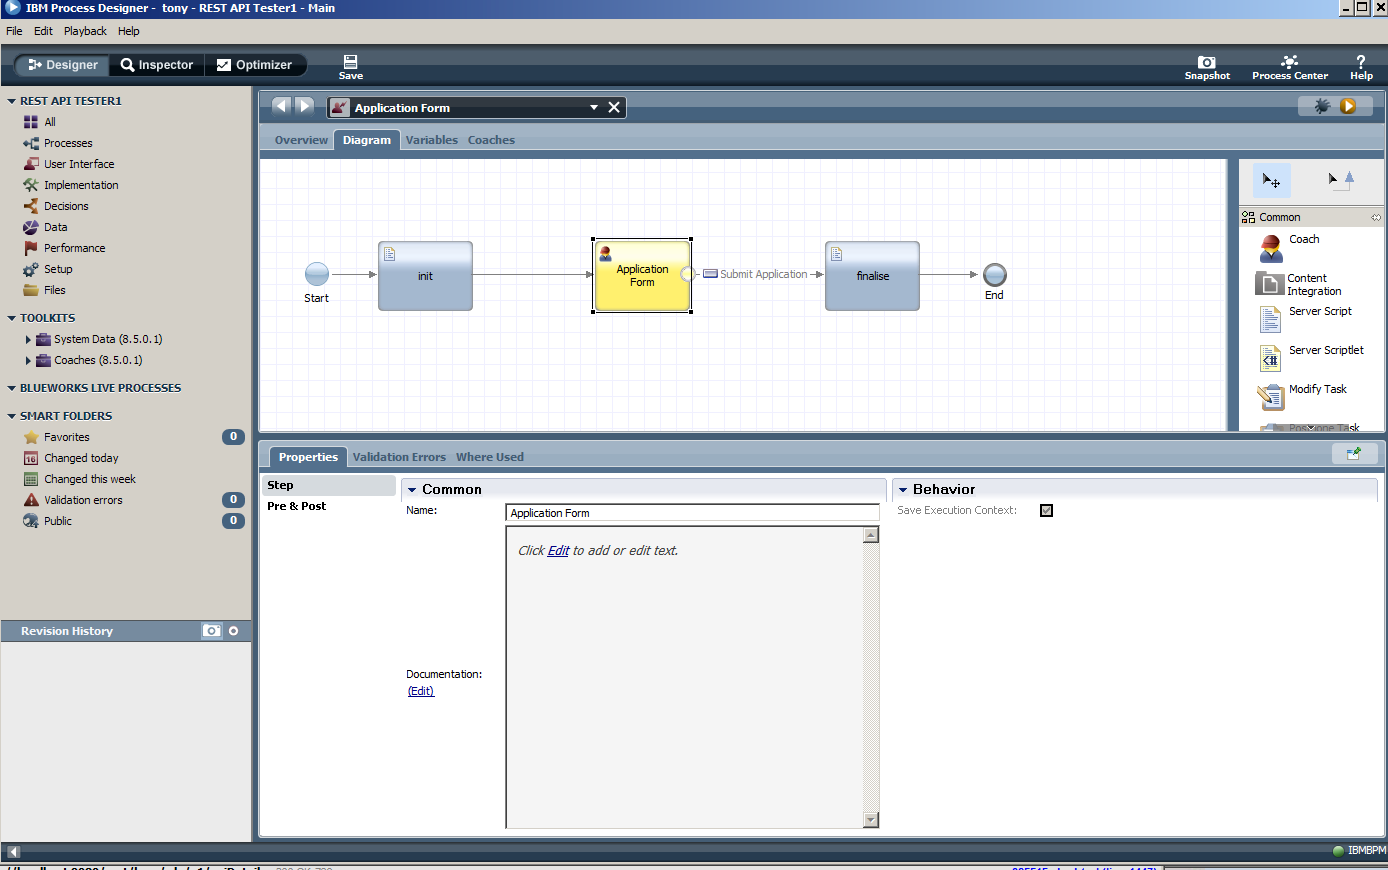1388x870 pixels.
Task: Select the sequence flow tool in palette
Action: point(1340,180)
